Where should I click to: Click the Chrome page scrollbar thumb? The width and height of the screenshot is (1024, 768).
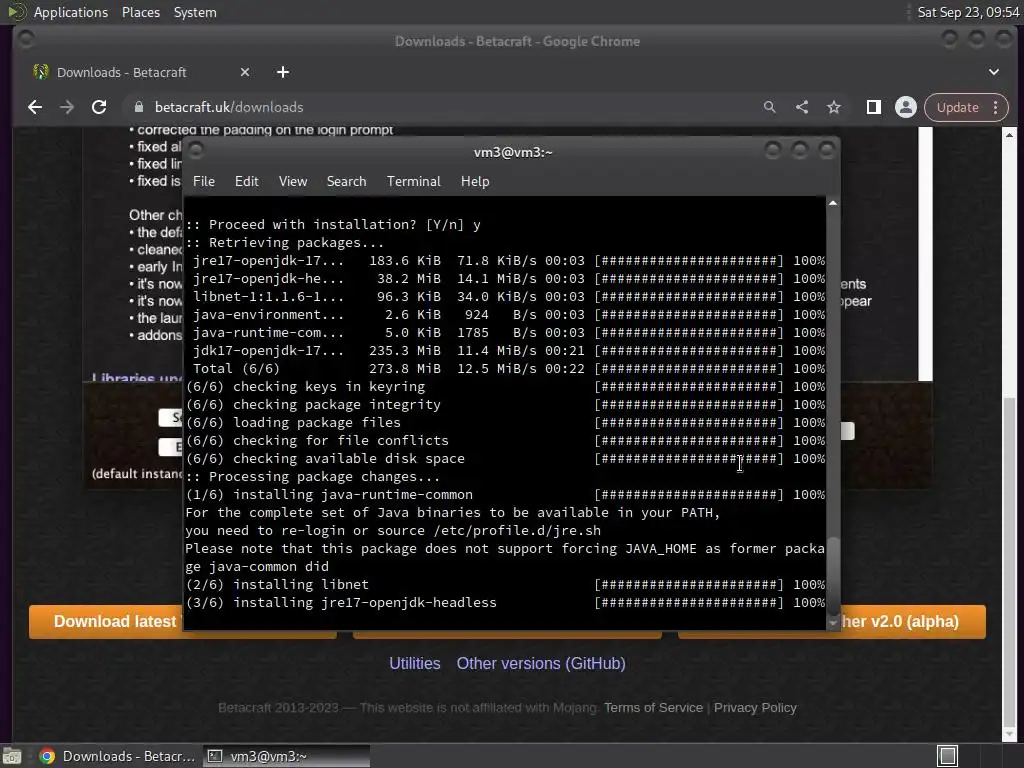[x=1009, y=562]
